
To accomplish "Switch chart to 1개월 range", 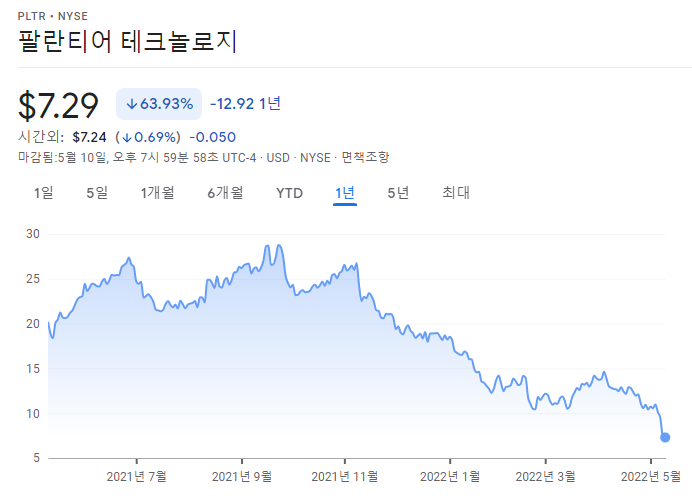I will pos(158,193).
